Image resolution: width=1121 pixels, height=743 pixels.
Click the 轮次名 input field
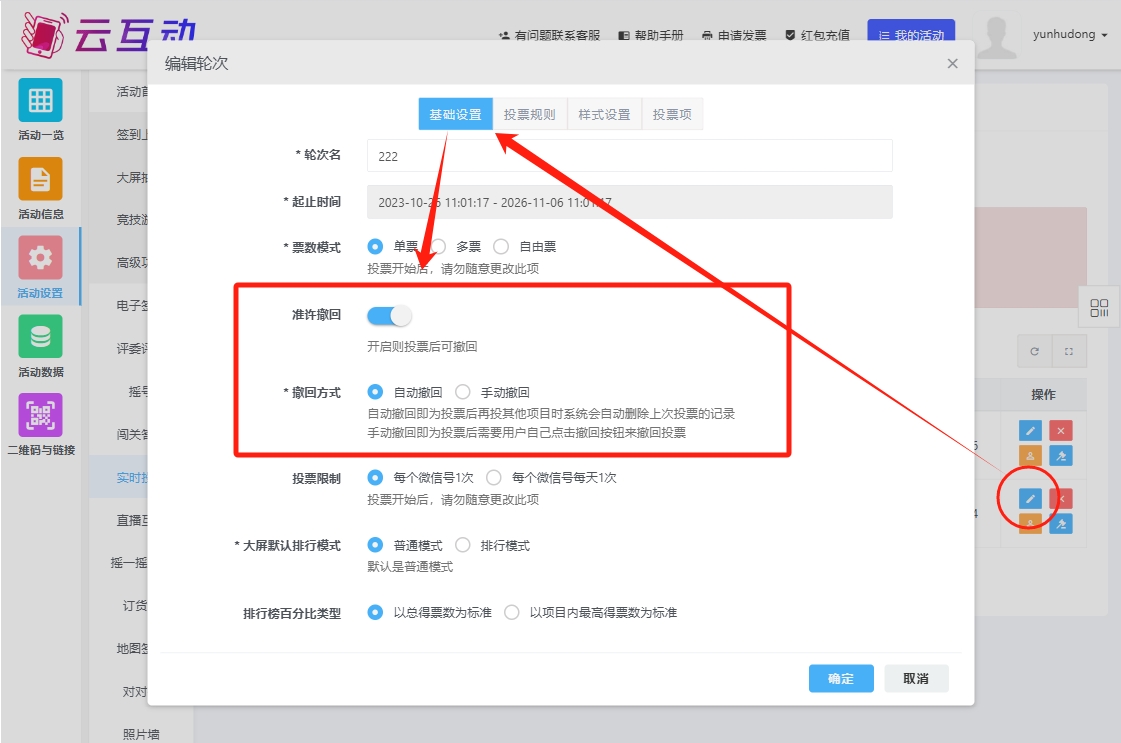pyautogui.click(x=629, y=156)
